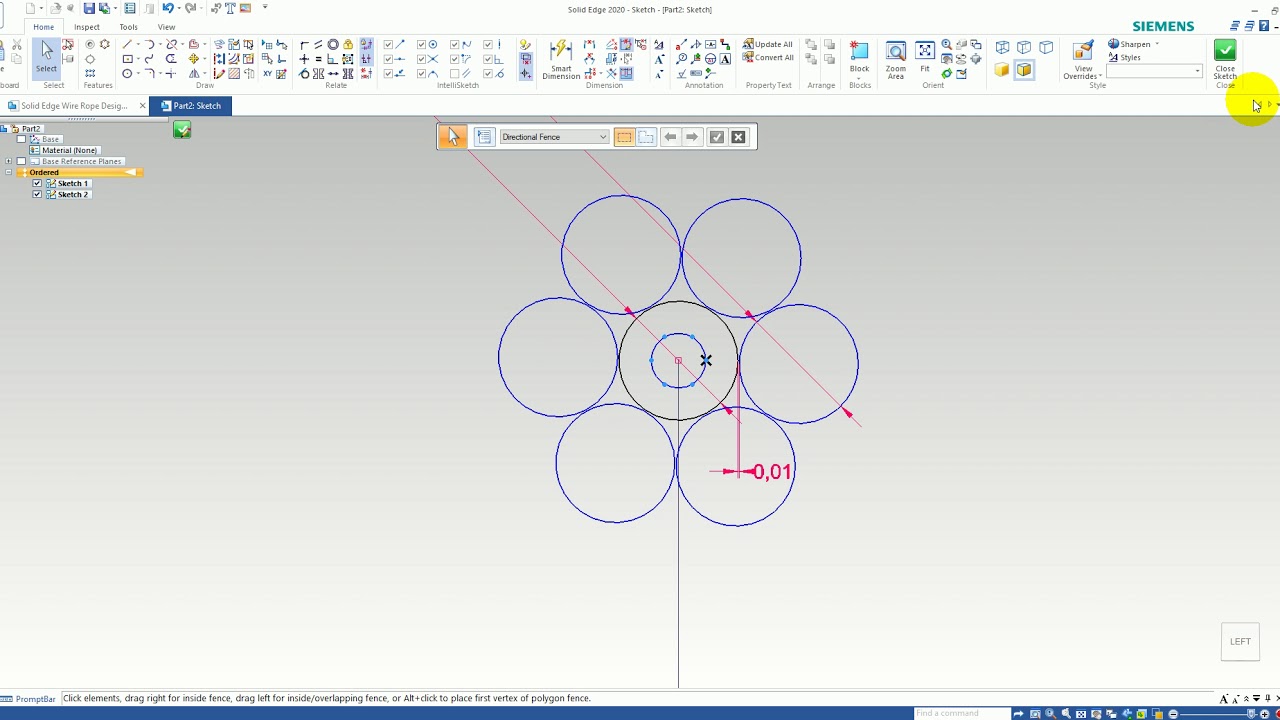Expand the View Overrides dropdown arrow
This screenshot has width=1280, height=720.
tap(1100, 76)
